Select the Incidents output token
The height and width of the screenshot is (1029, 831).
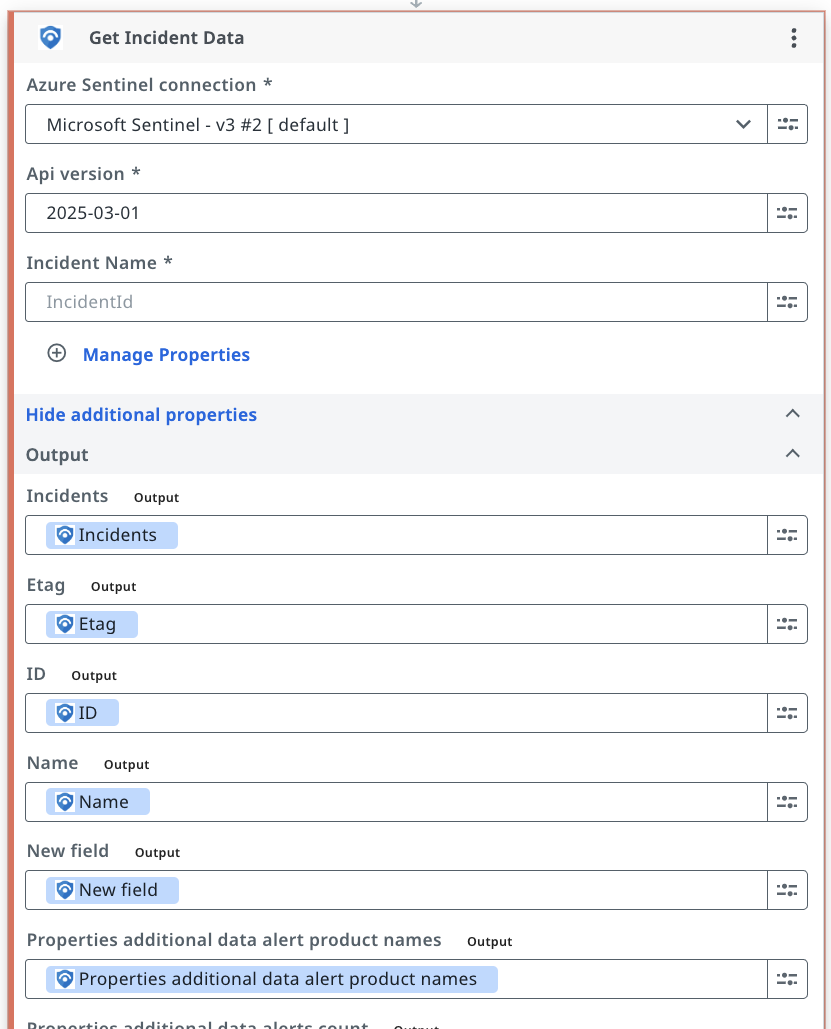click(x=112, y=535)
